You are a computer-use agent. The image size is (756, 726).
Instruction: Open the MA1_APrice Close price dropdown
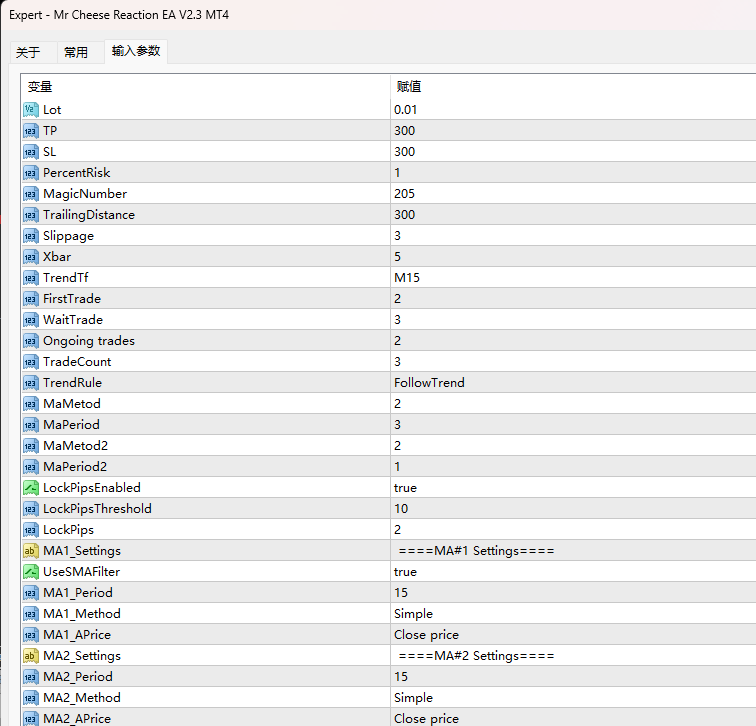573,635
